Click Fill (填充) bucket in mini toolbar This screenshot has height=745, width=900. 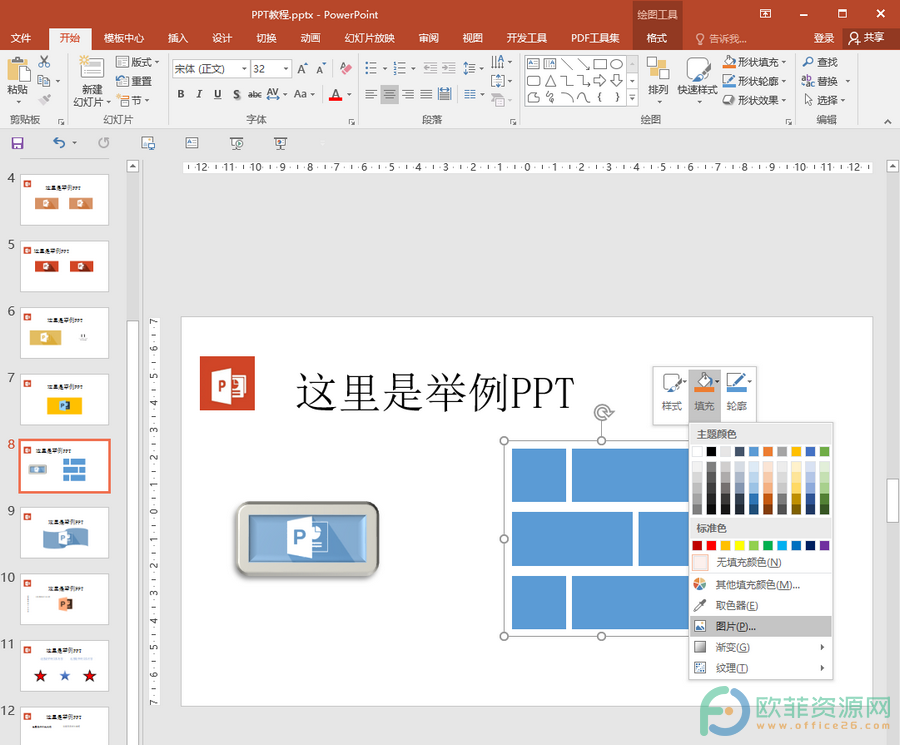704,382
